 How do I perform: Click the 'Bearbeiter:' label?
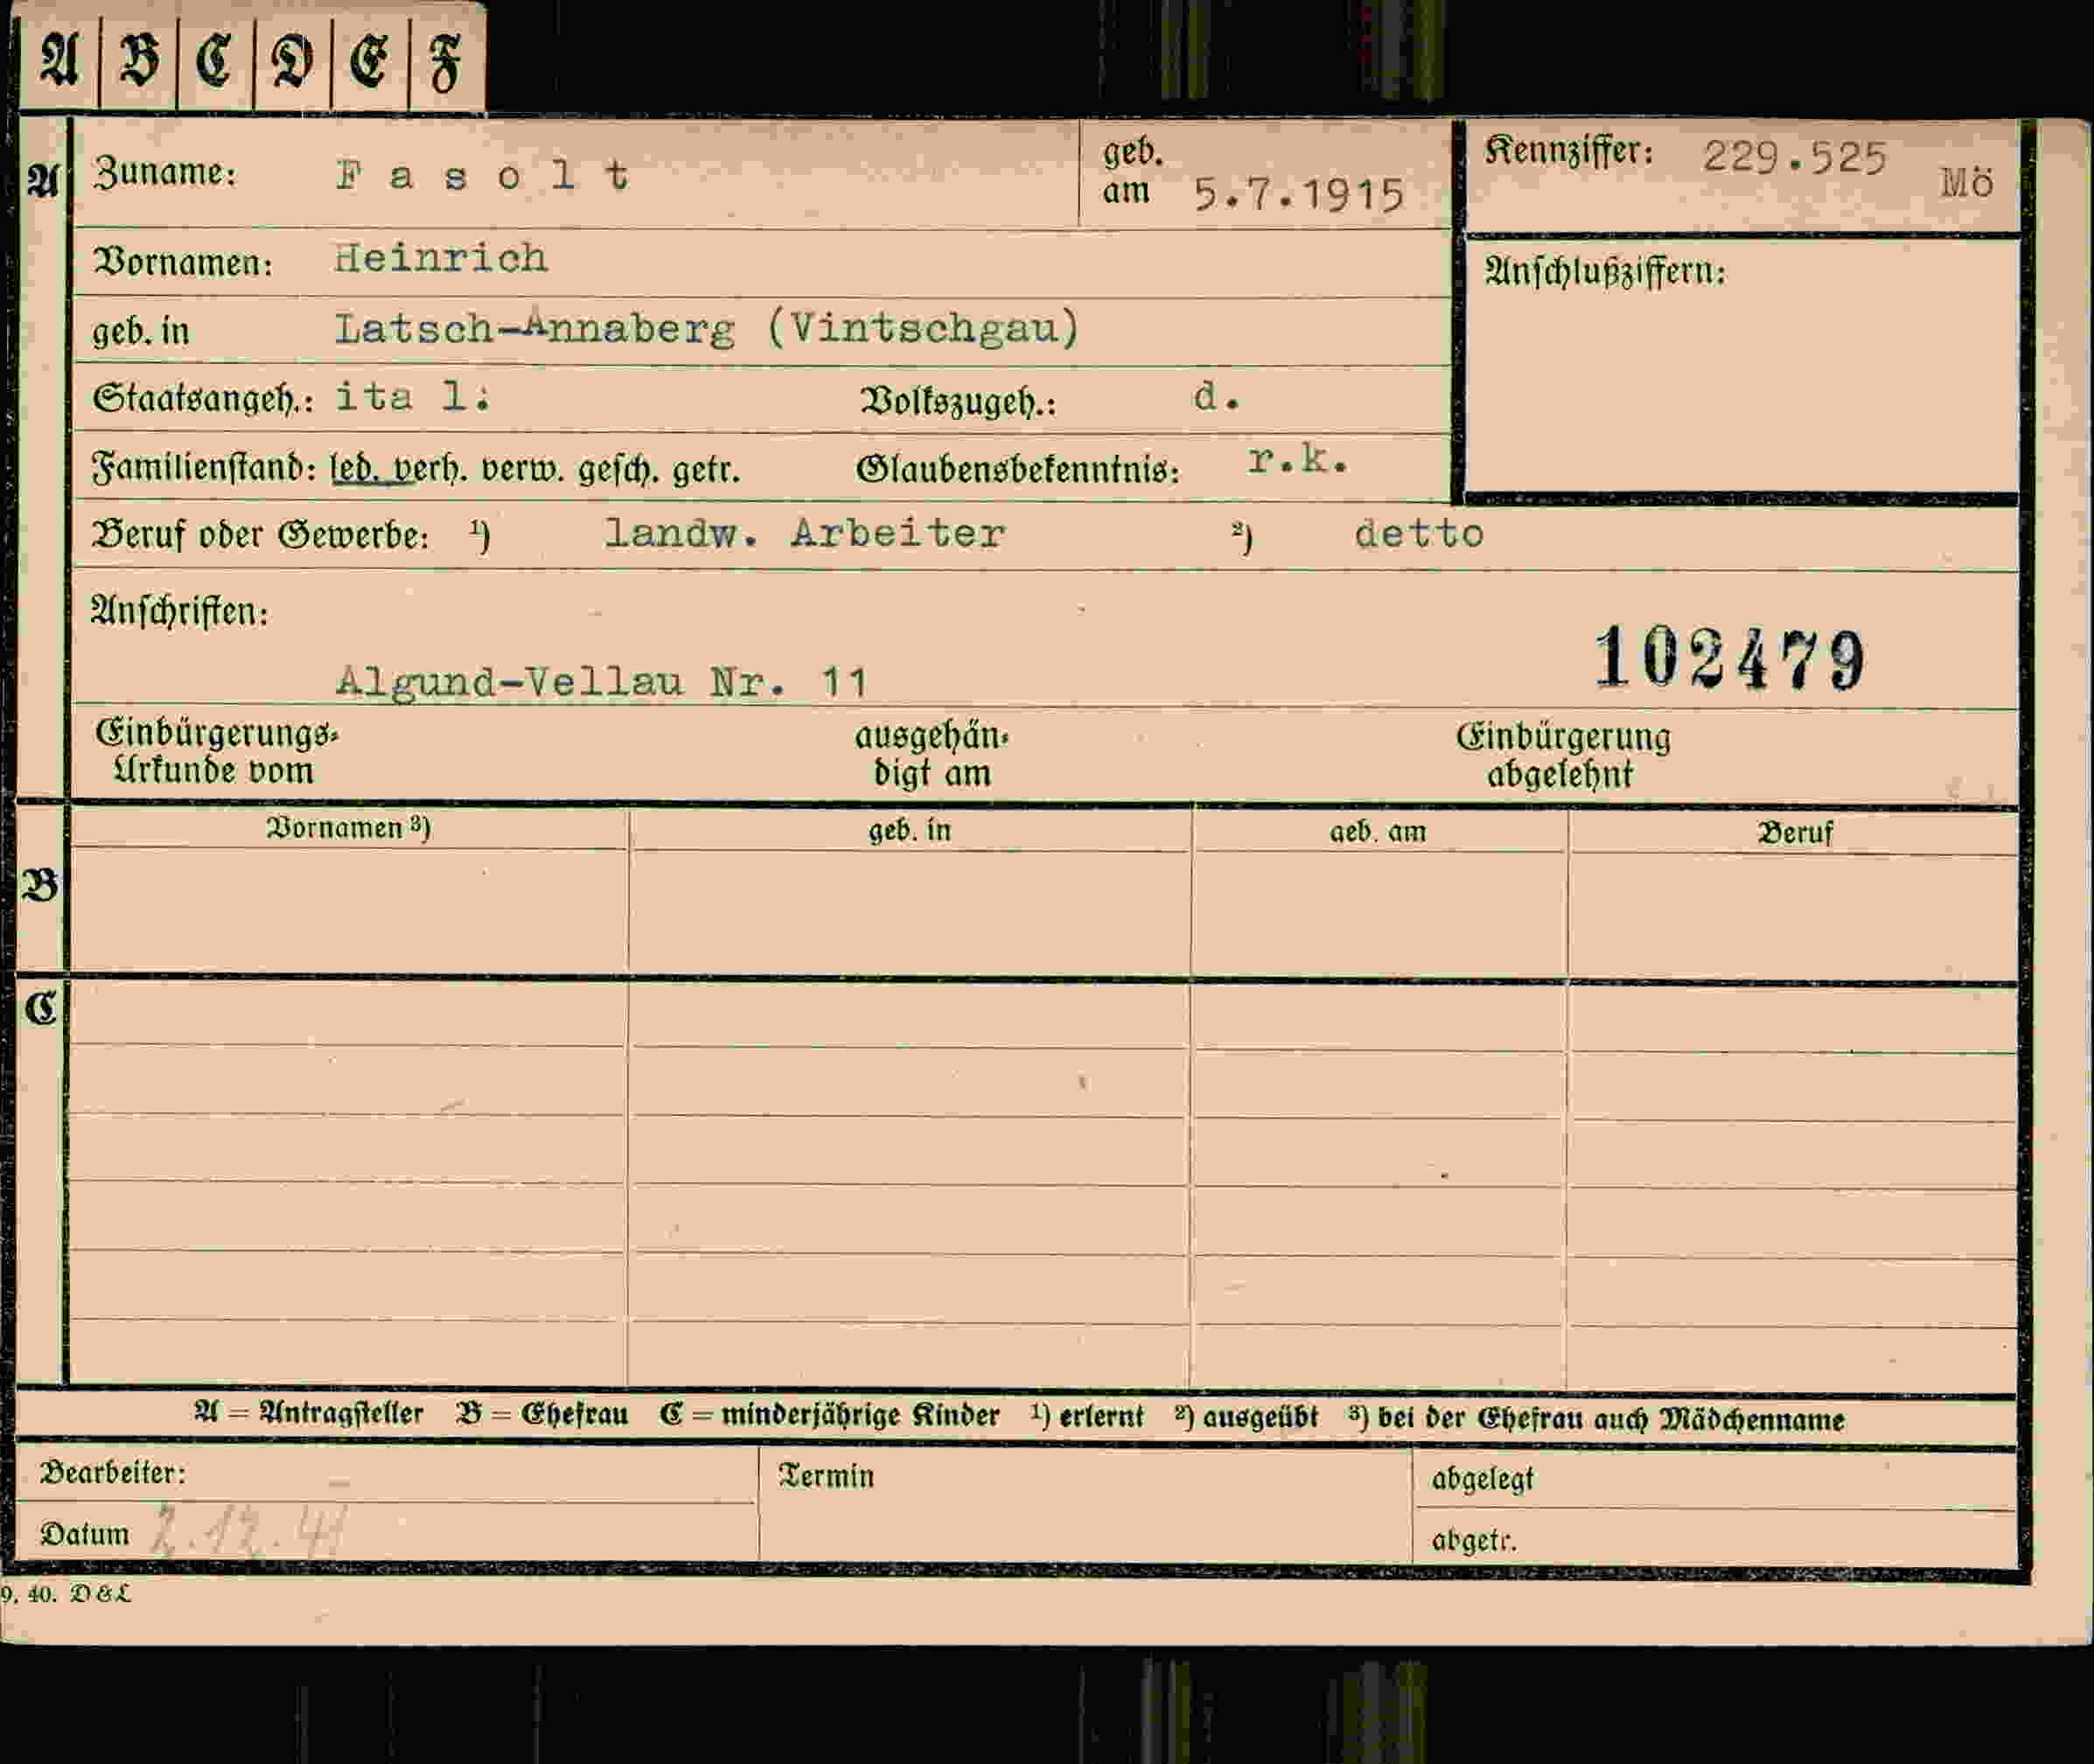(x=113, y=1473)
